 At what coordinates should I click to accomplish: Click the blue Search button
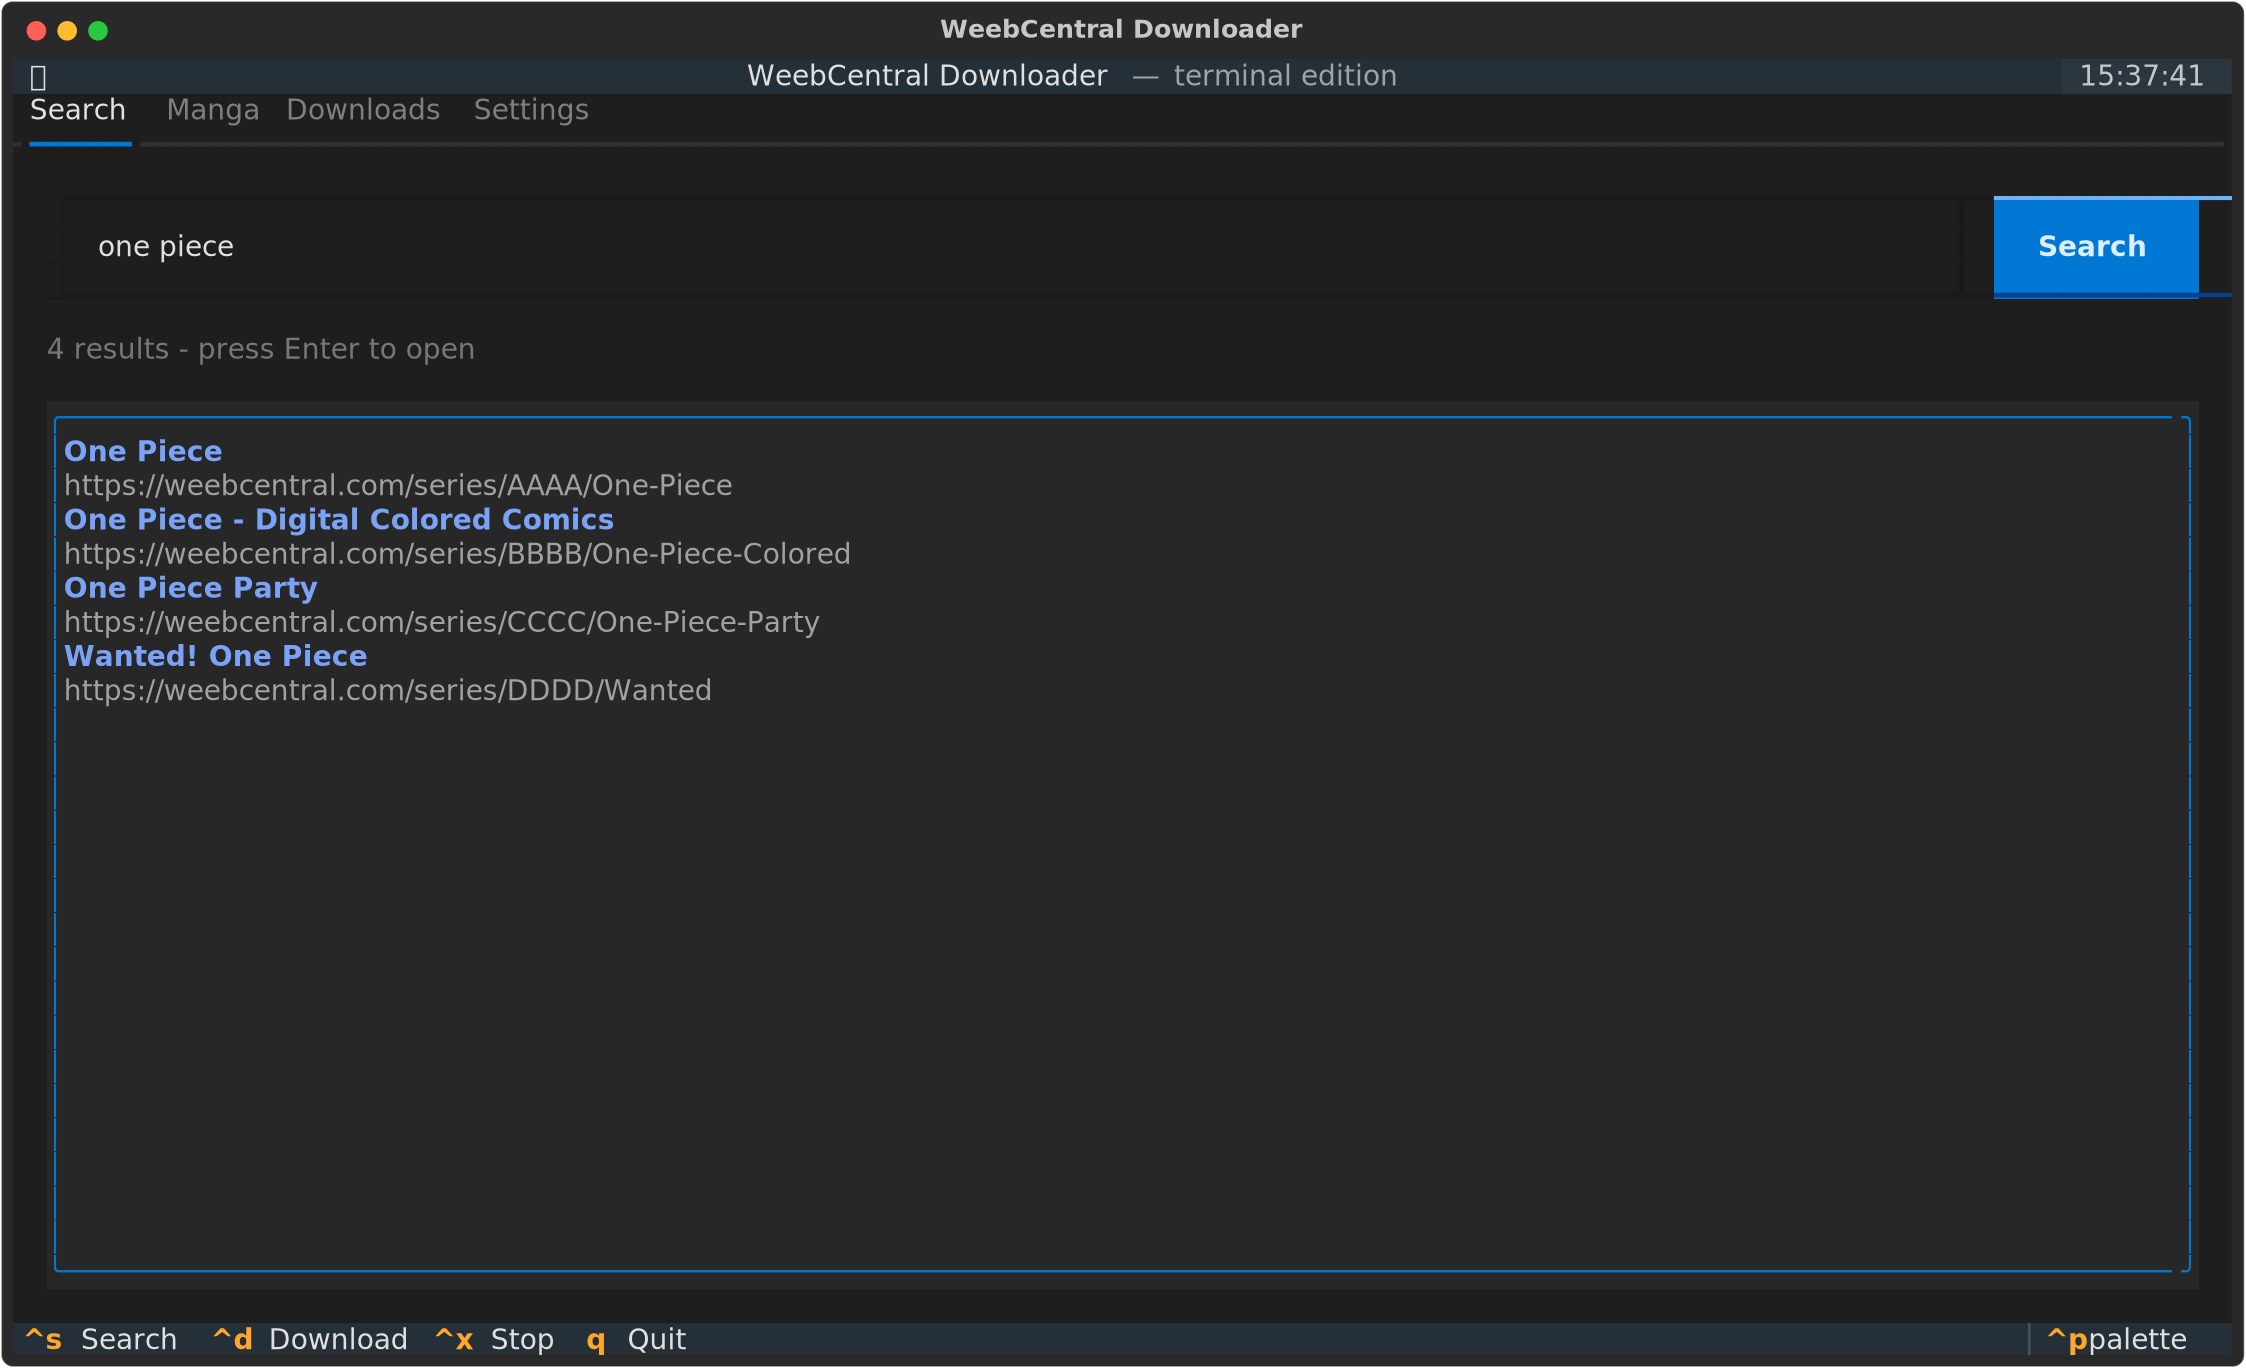pos(2096,247)
